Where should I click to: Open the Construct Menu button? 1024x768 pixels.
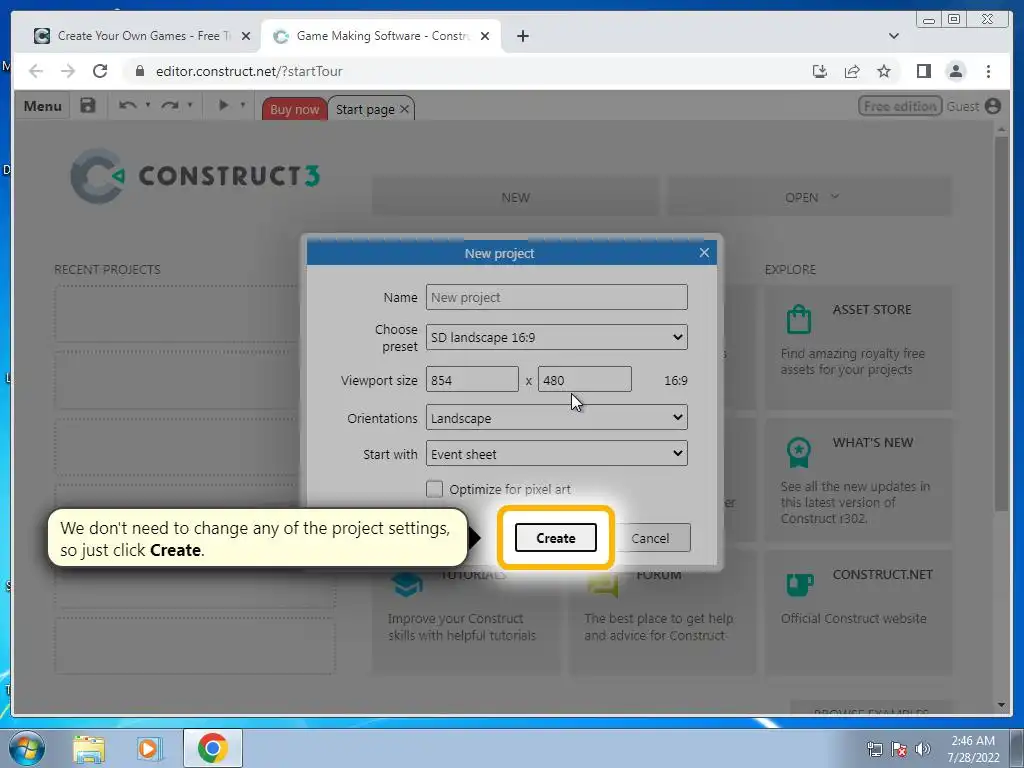[42, 106]
